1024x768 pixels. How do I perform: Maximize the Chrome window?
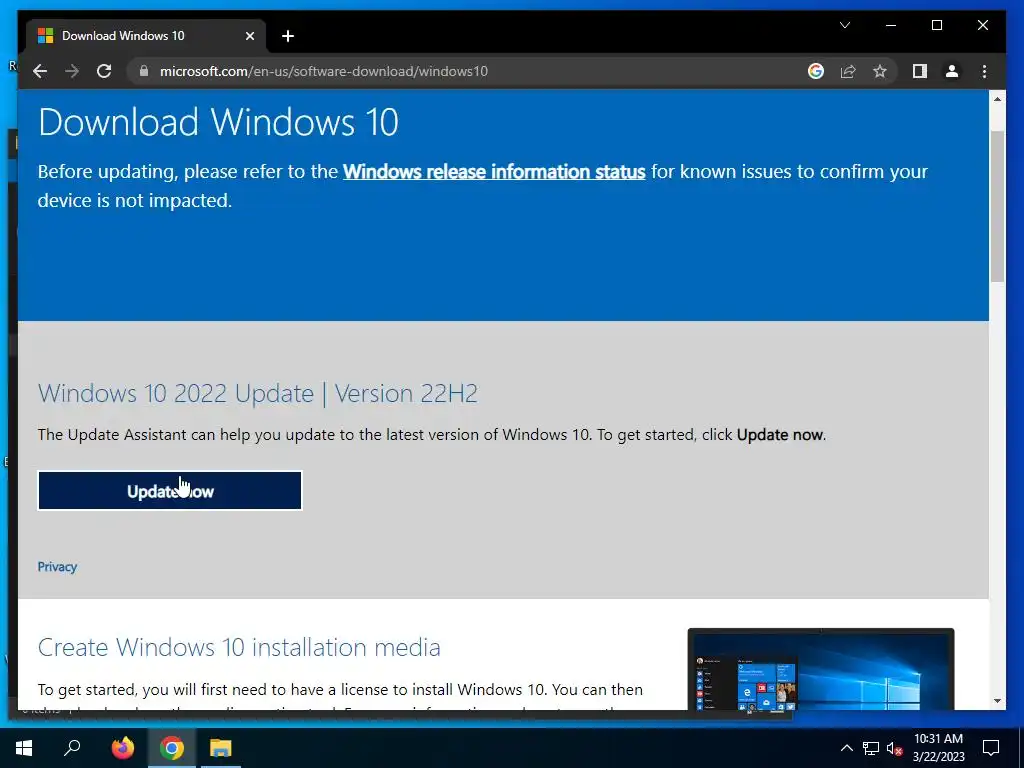click(x=936, y=25)
